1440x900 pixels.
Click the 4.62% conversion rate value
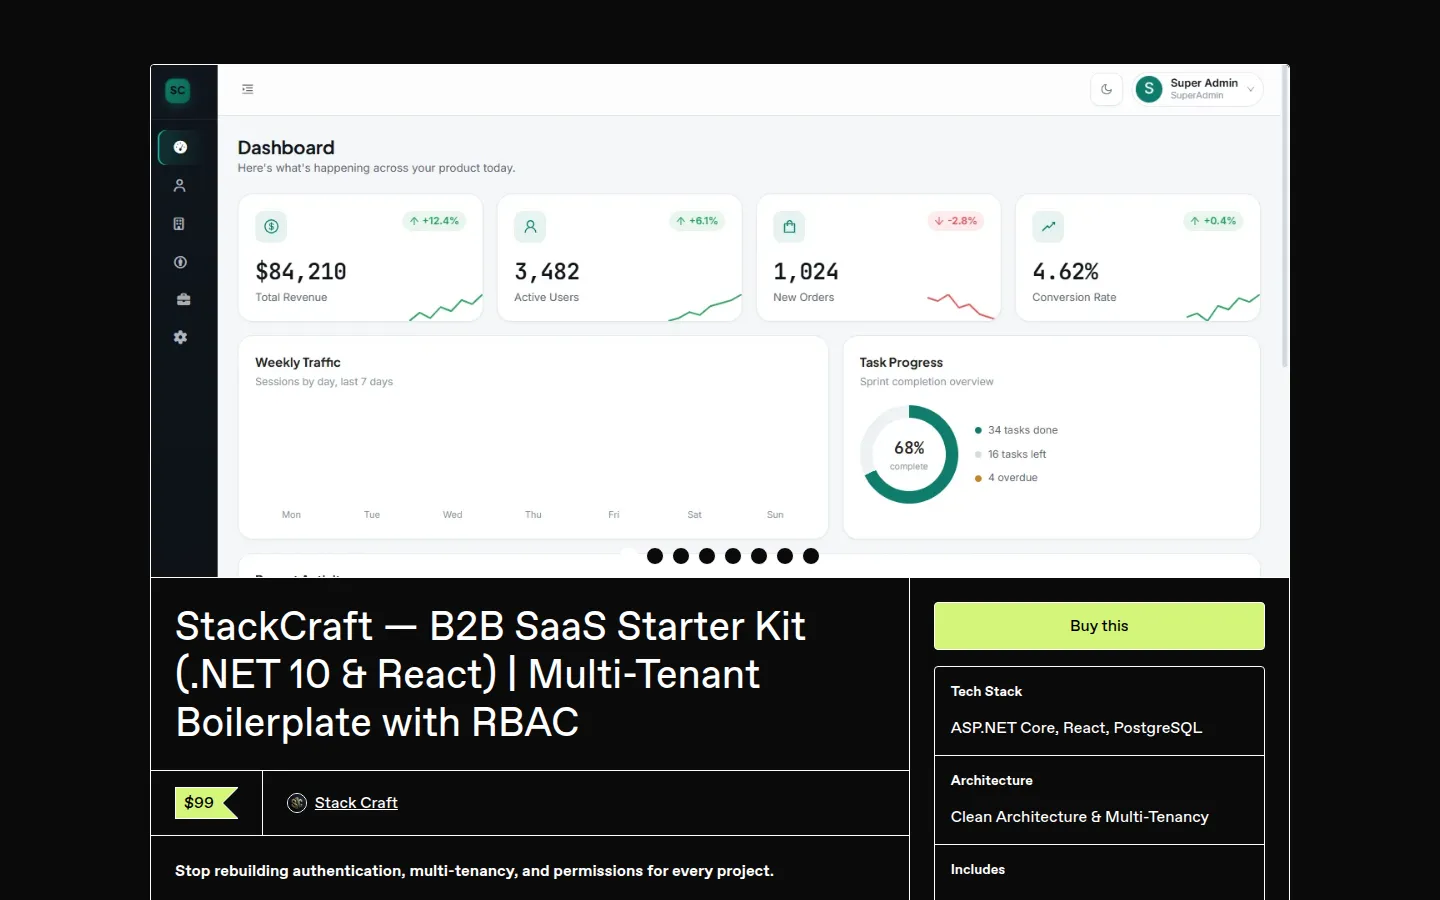(x=1066, y=272)
